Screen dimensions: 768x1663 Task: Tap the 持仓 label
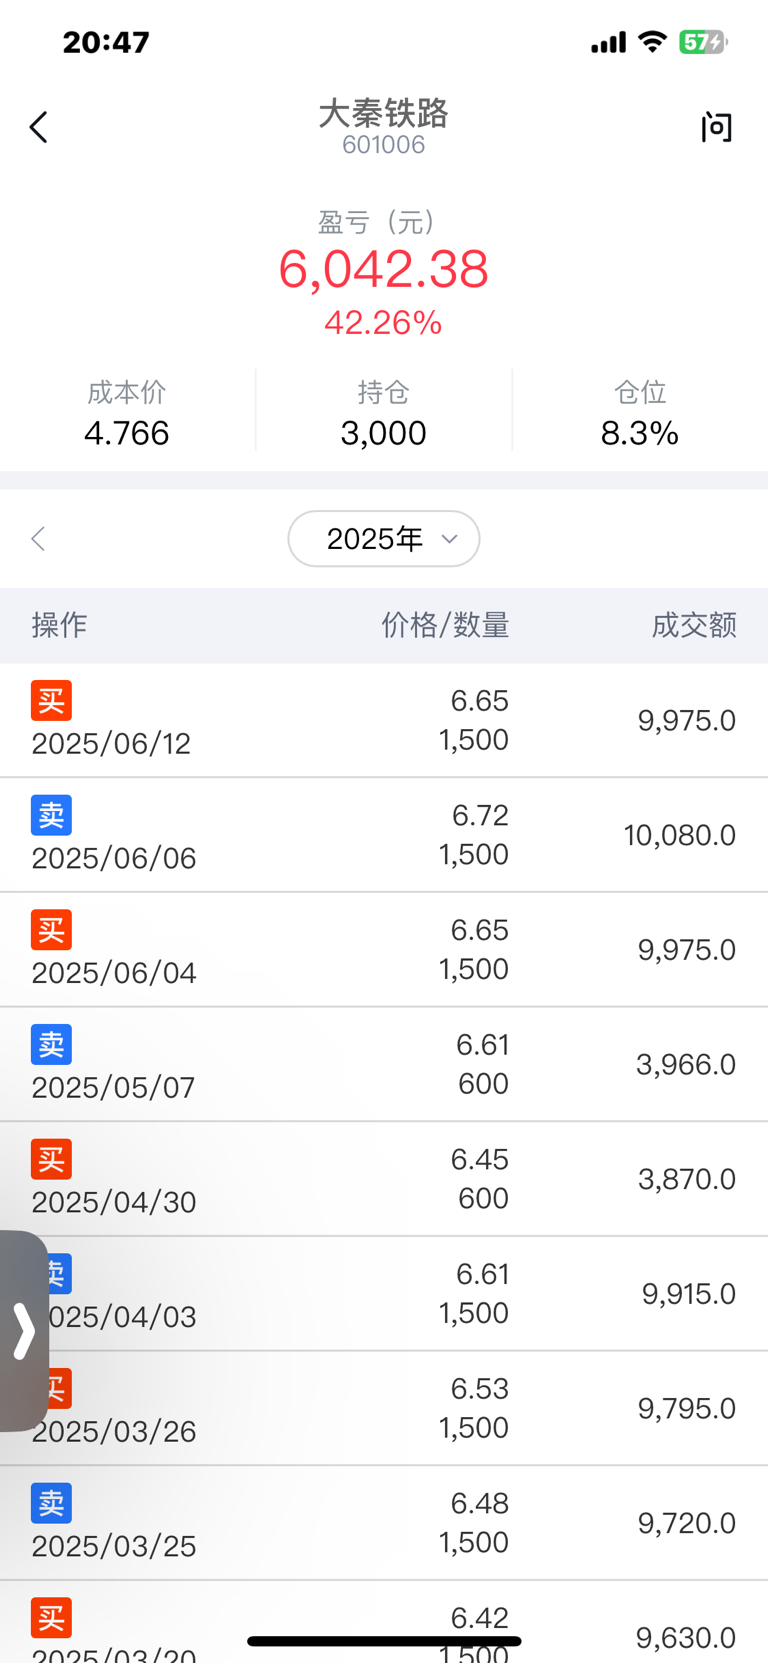[384, 392]
